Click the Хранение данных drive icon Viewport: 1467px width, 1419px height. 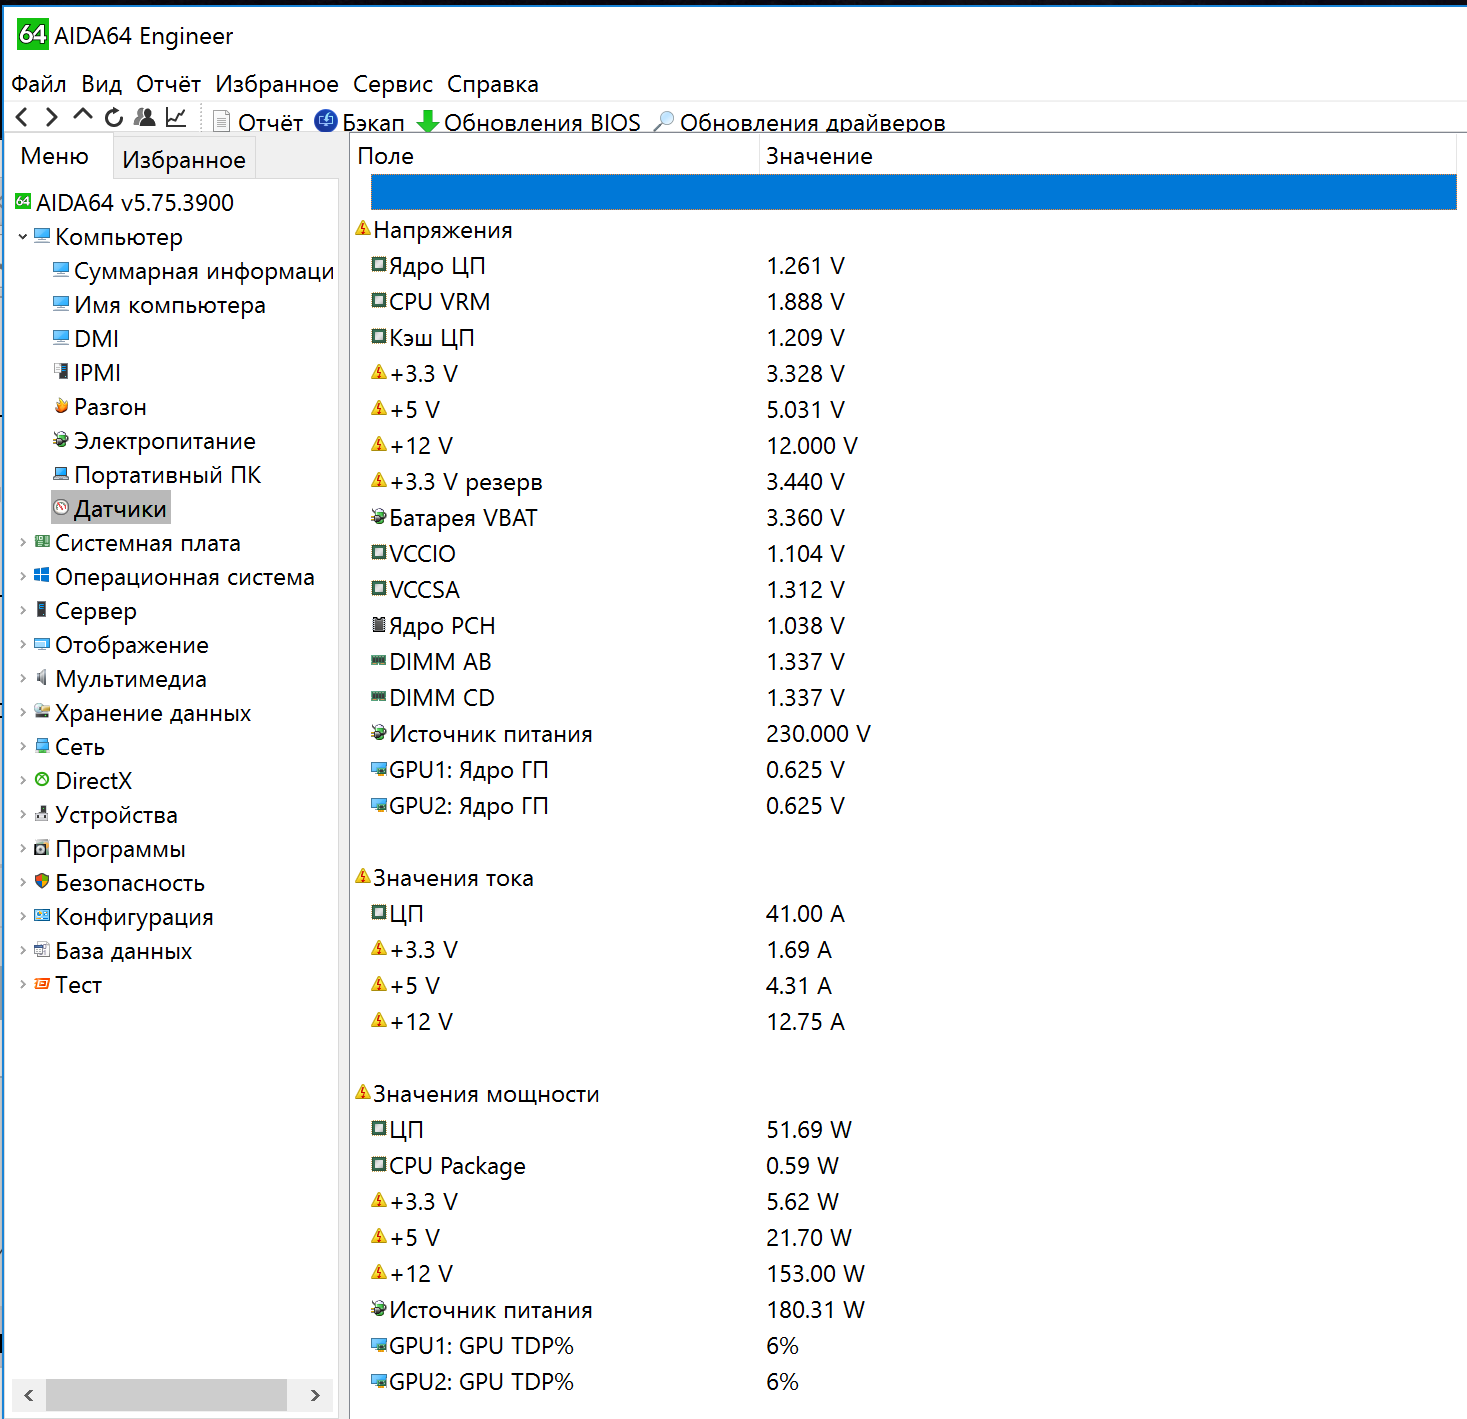pyautogui.click(x=42, y=712)
